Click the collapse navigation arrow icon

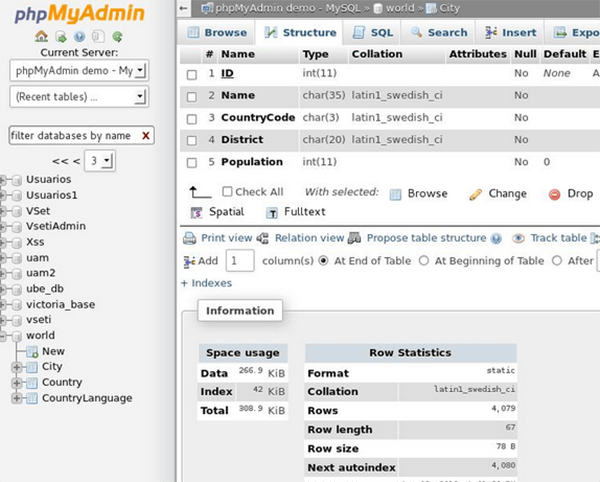184,8
